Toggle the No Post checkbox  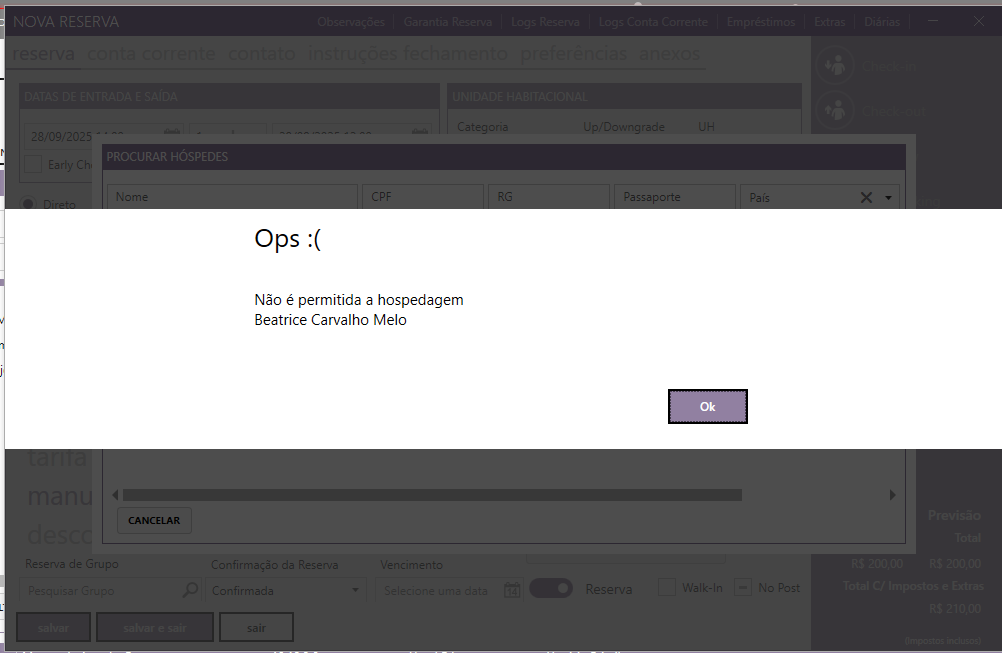point(743,588)
